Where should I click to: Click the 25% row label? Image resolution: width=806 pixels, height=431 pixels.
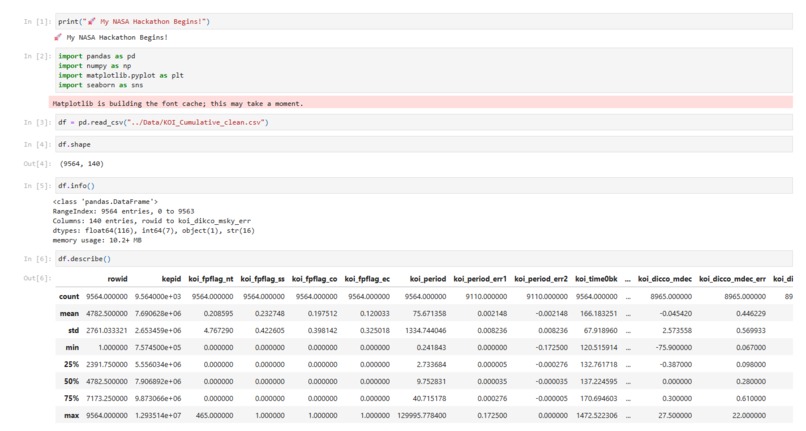[x=71, y=365]
